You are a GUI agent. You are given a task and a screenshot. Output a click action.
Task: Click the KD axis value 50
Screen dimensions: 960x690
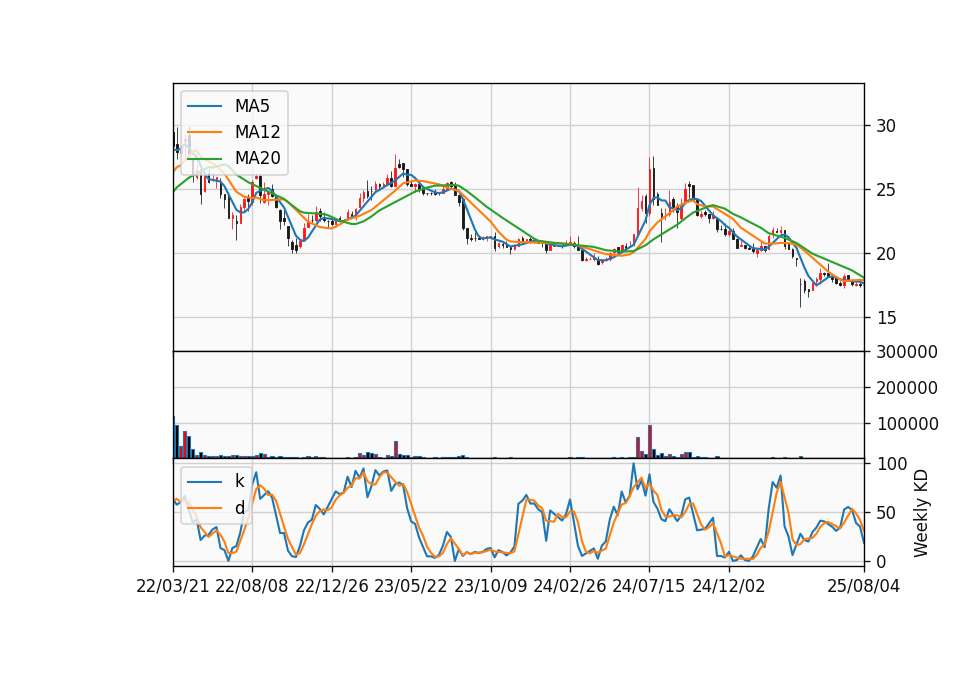[x=886, y=513]
